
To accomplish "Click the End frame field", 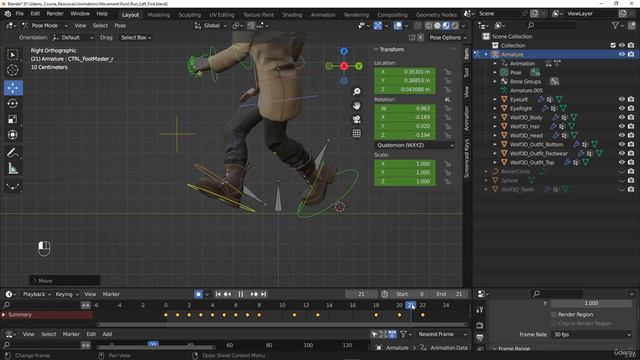I will coord(450,294).
